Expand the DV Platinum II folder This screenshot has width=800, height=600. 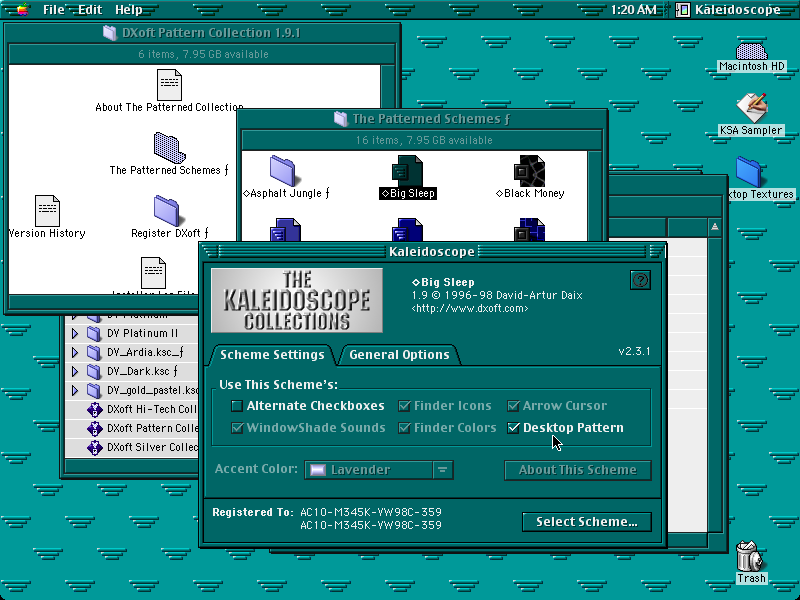pyautogui.click(x=74, y=333)
